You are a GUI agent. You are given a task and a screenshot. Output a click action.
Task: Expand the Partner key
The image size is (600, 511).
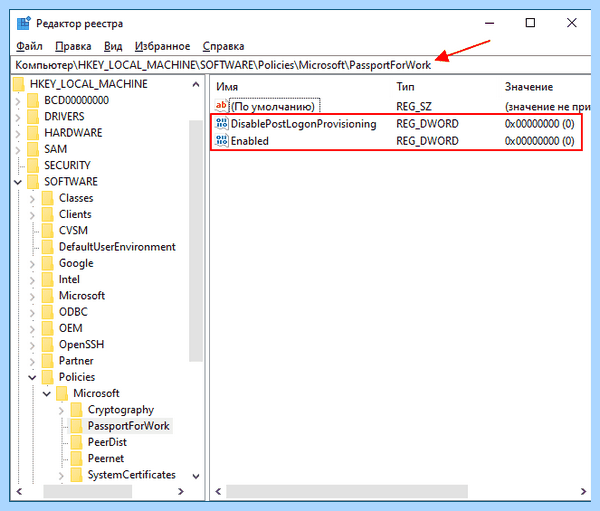pyautogui.click(x=33, y=362)
